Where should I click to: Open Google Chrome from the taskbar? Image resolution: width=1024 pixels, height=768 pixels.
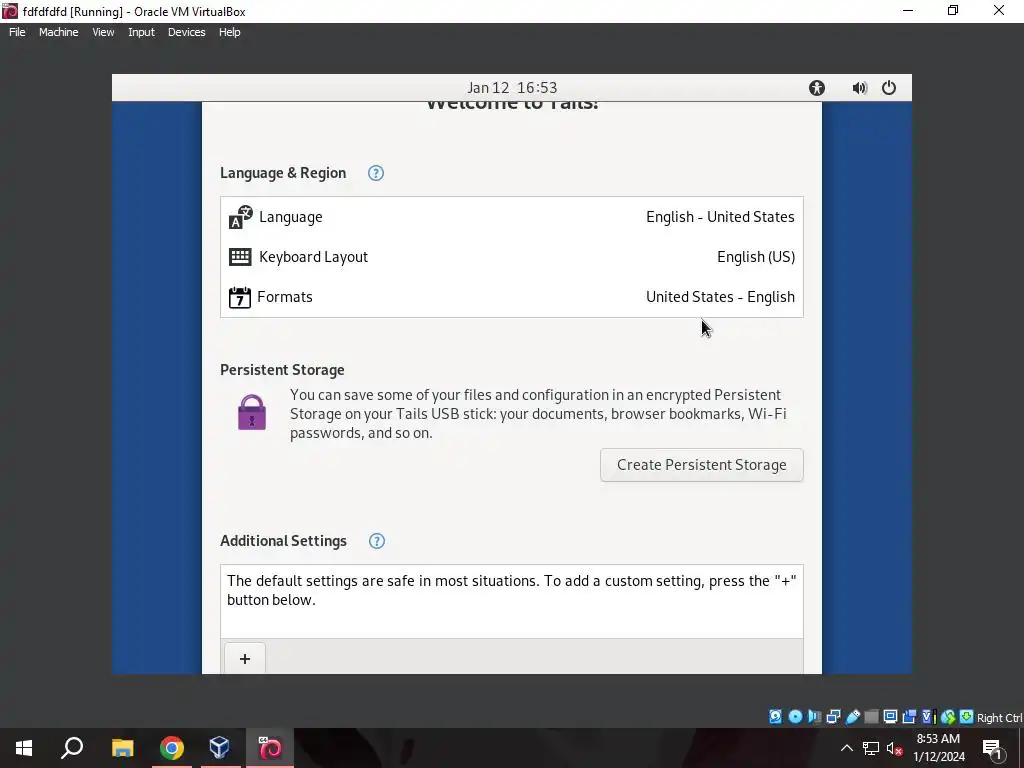coord(172,748)
